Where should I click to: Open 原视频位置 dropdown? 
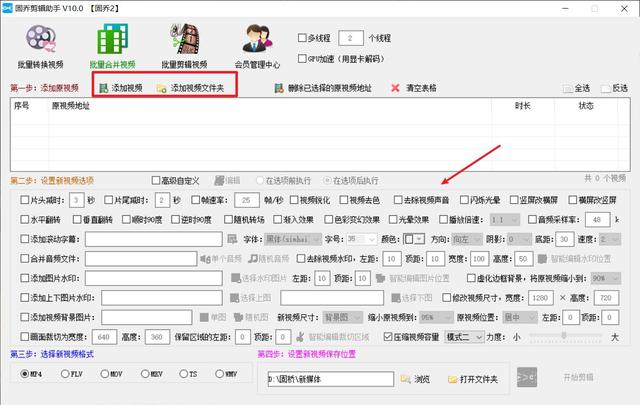[x=520, y=317]
